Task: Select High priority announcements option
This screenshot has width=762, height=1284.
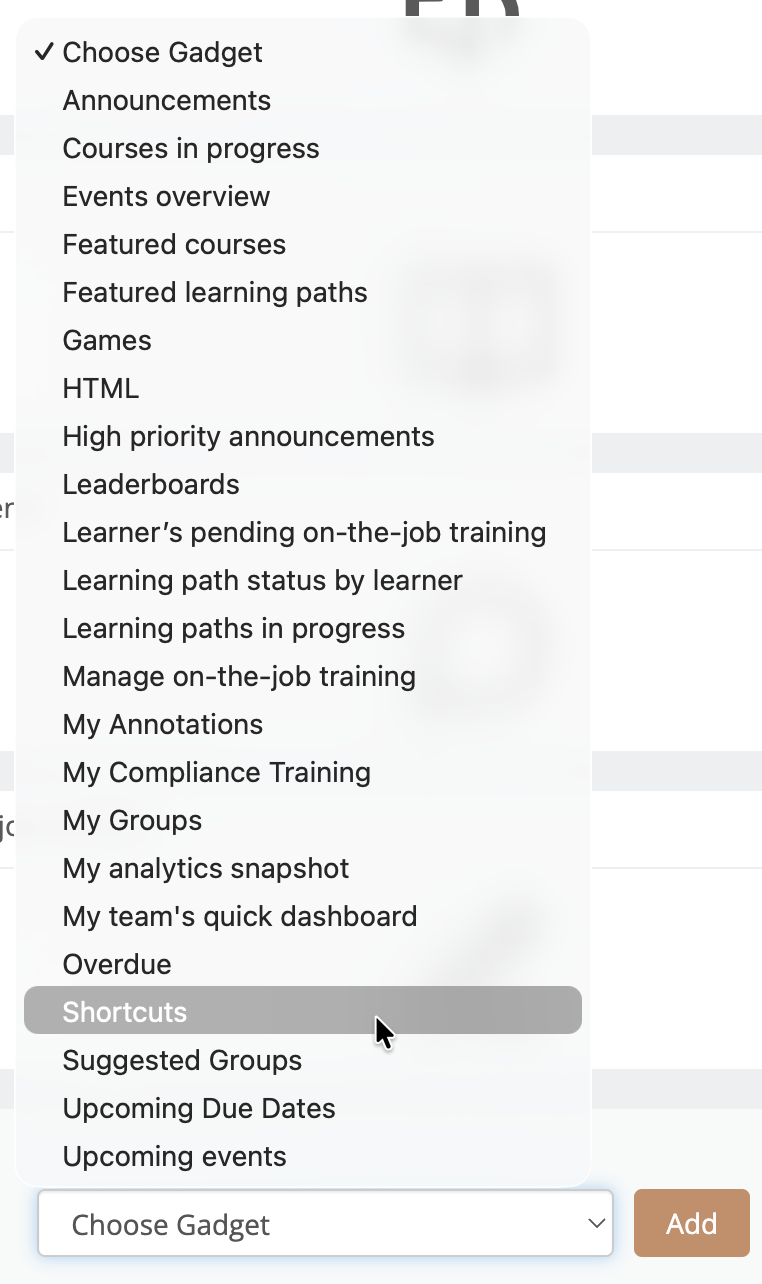Action: 248,437
